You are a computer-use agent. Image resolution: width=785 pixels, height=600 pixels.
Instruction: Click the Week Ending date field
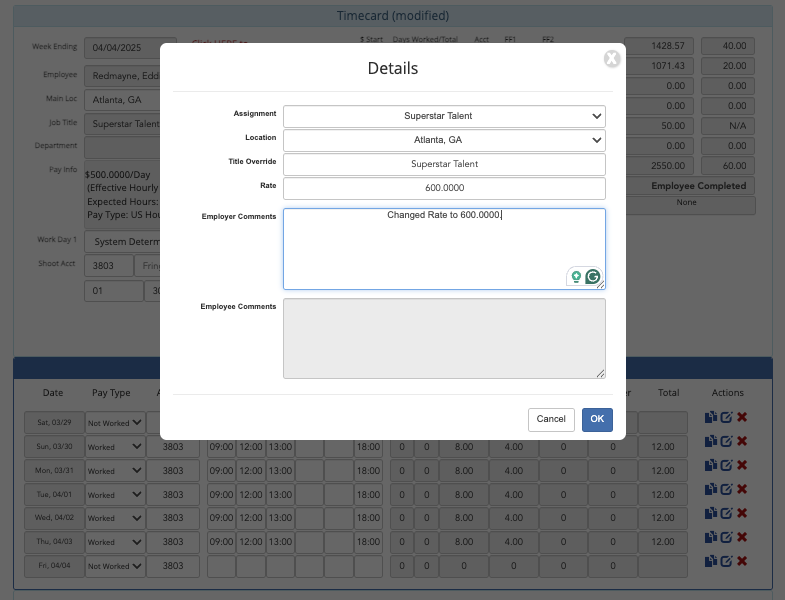point(130,48)
